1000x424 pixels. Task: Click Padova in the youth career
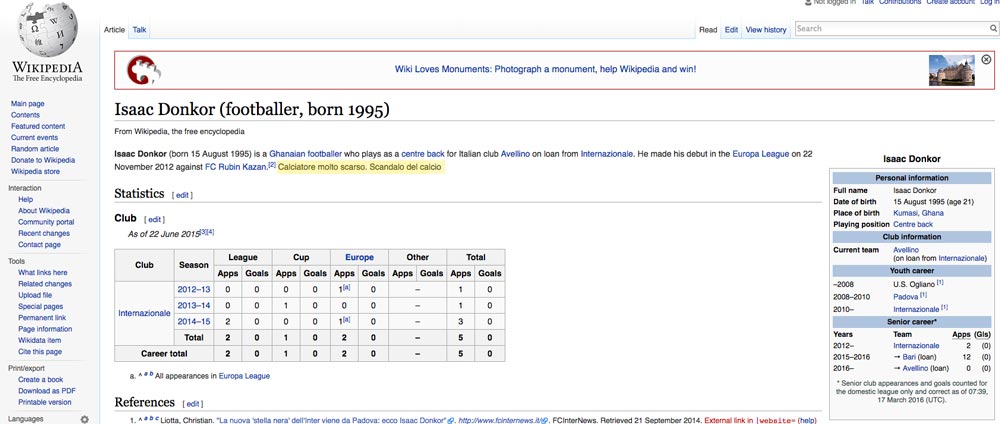coord(906,297)
